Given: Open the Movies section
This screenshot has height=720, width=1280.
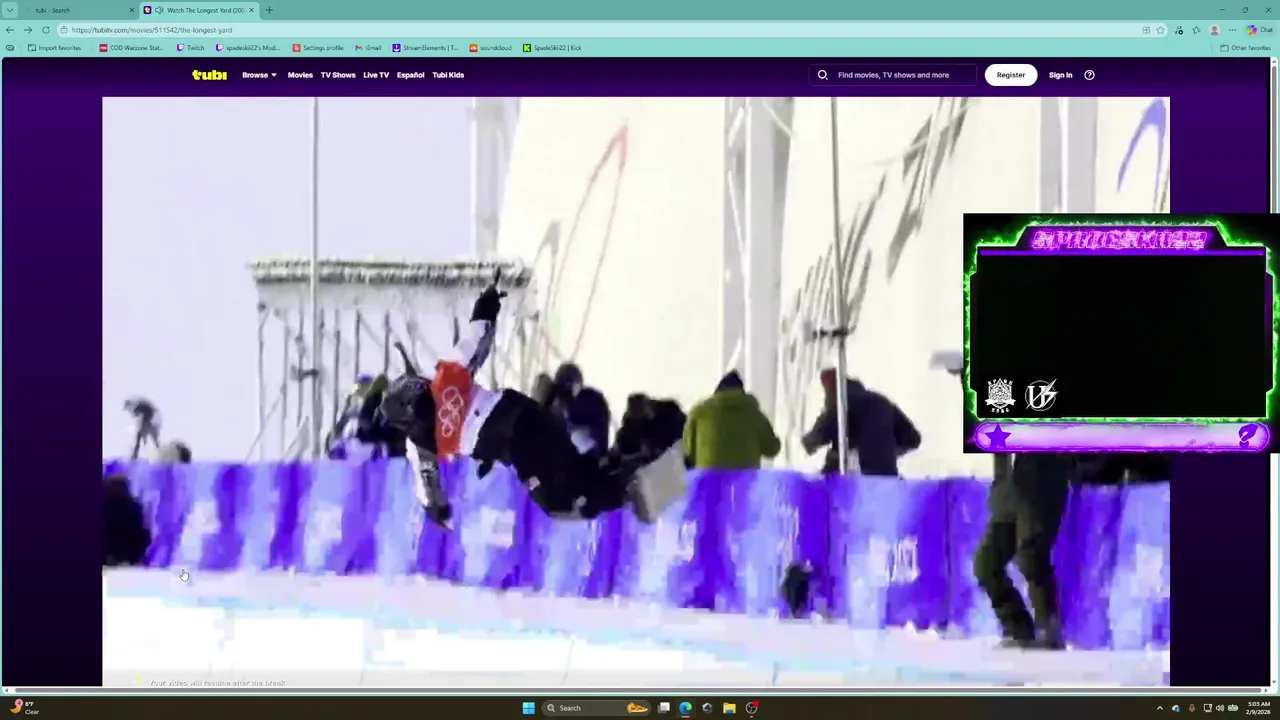Looking at the screenshot, I should click(x=300, y=75).
